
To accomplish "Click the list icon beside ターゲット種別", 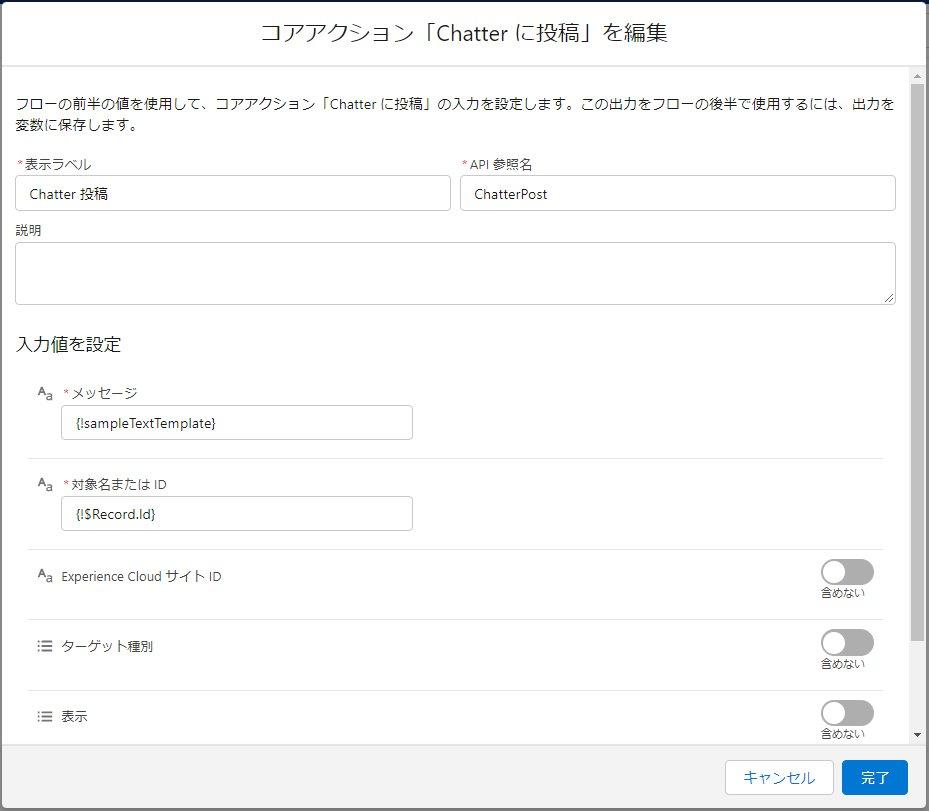I will (x=45, y=646).
